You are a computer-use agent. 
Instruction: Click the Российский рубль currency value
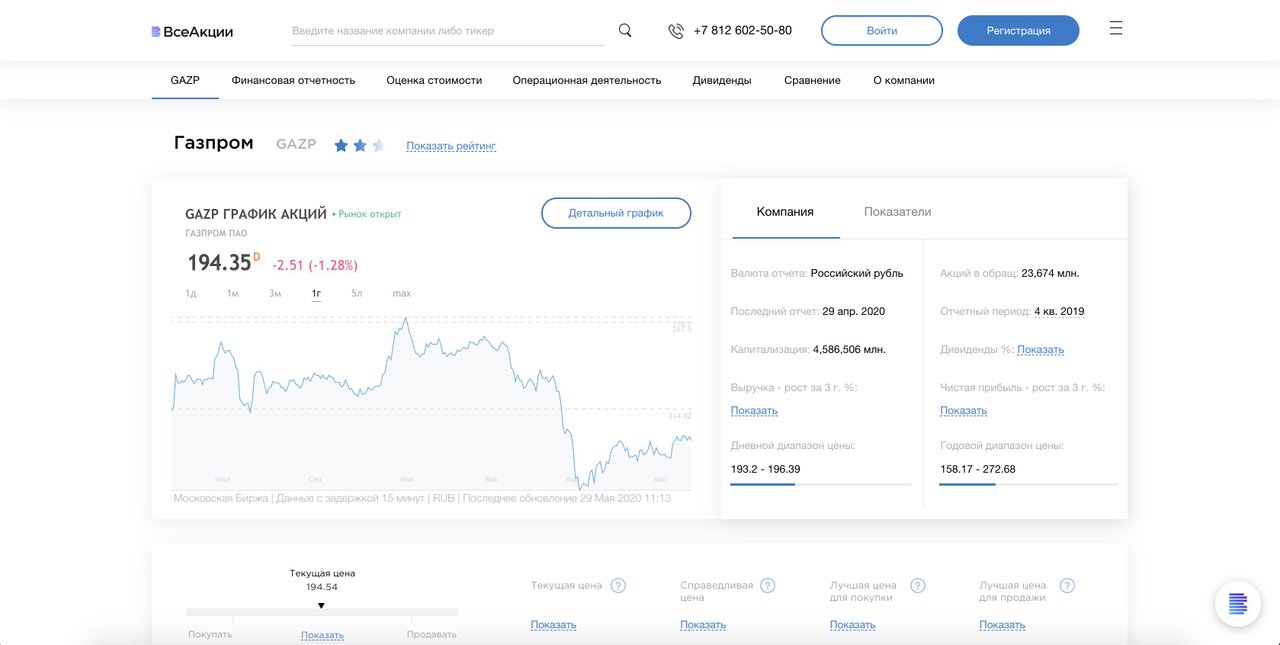click(857, 273)
